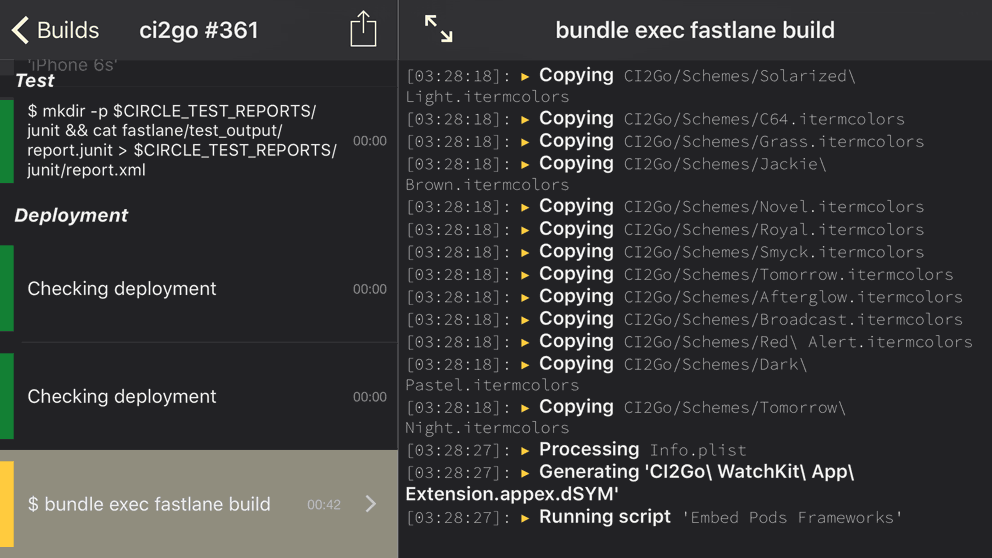Tap yellow status bar of fastlane build step

tap(7, 504)
